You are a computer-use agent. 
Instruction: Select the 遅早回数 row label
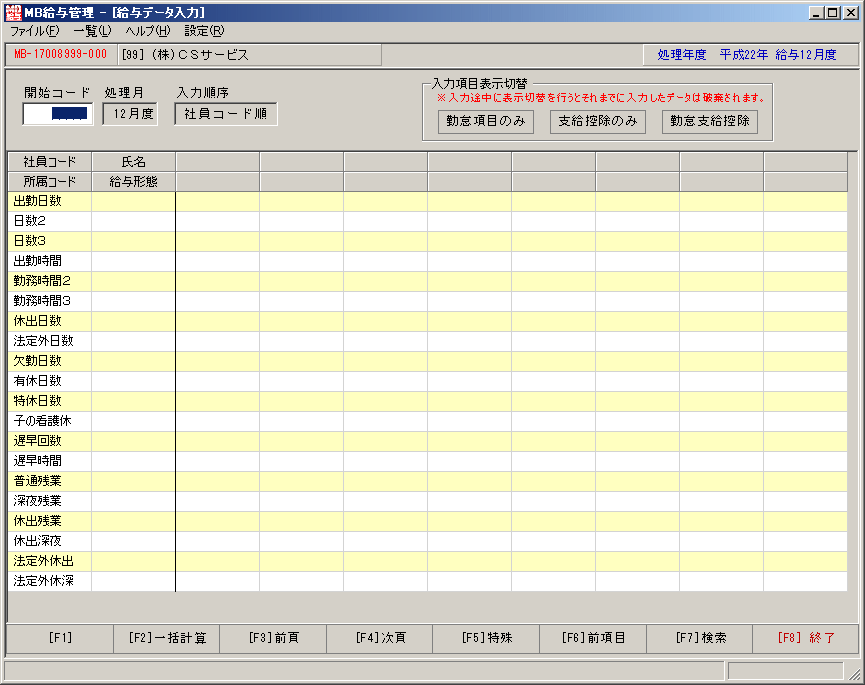[50, 441]
